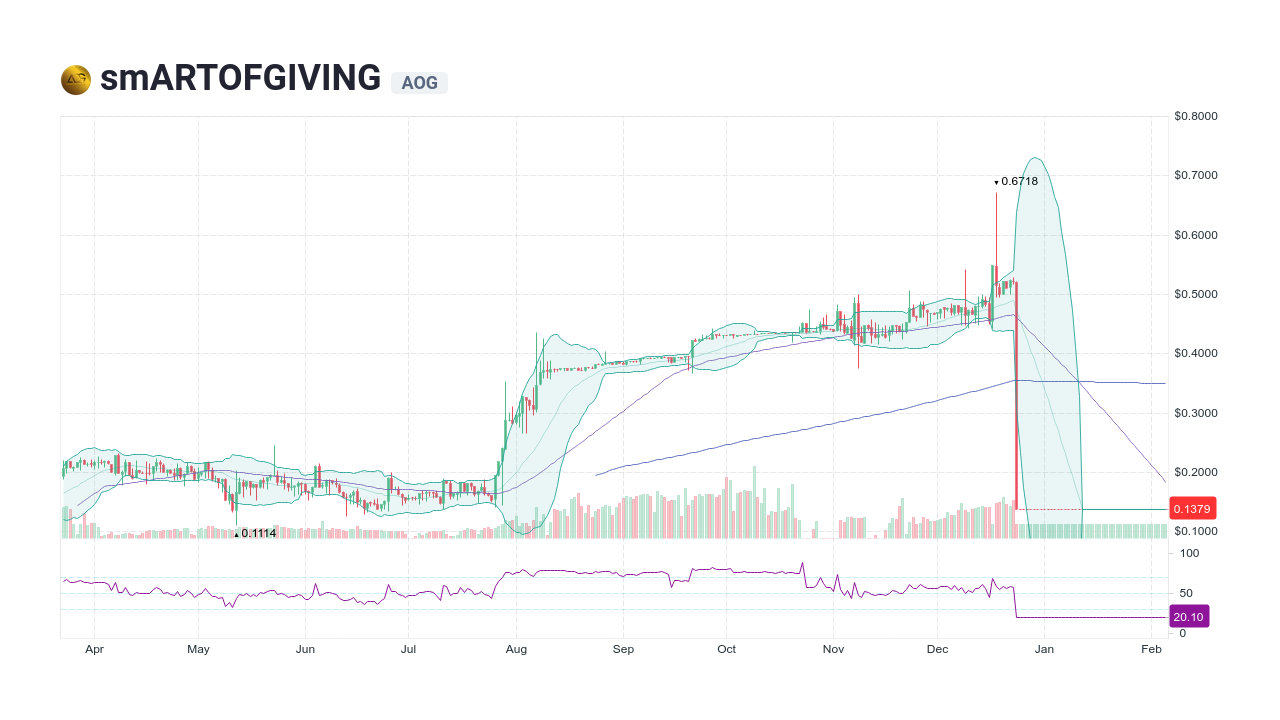The height and width of the screenshot is (720, 1280).
Task: Click the $0.1000 axis price label
Action: coord(1196,530)
